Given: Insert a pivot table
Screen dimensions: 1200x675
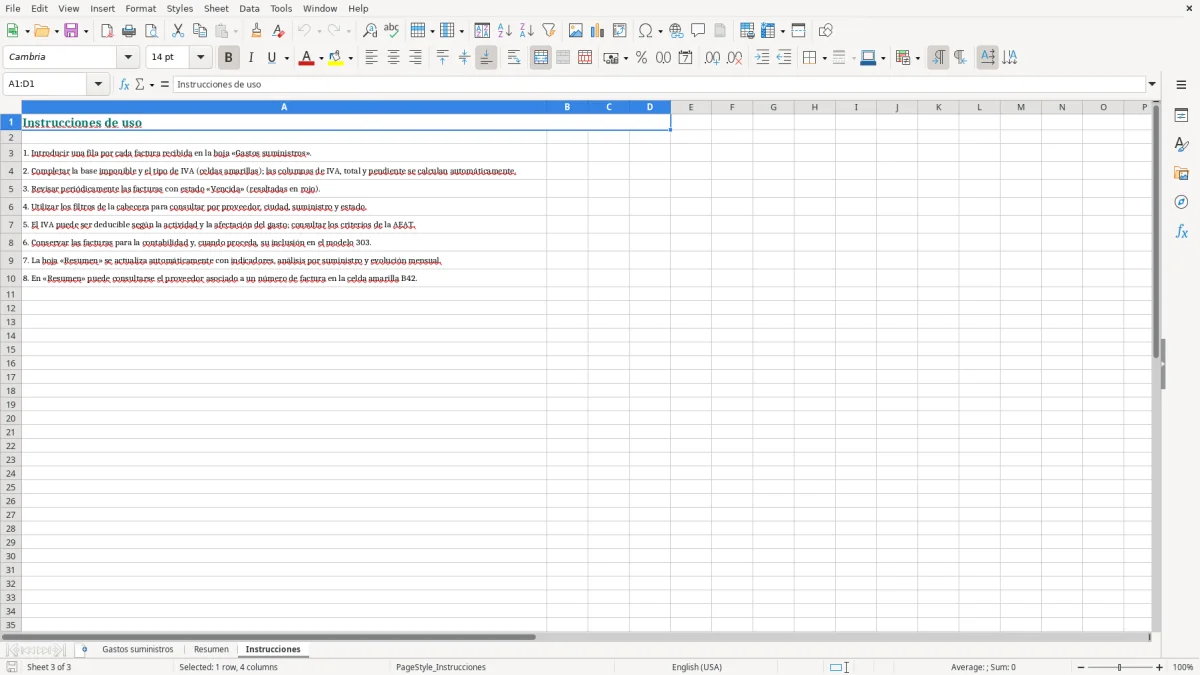Looking at the screenshot, I should (x=619, y=31).
